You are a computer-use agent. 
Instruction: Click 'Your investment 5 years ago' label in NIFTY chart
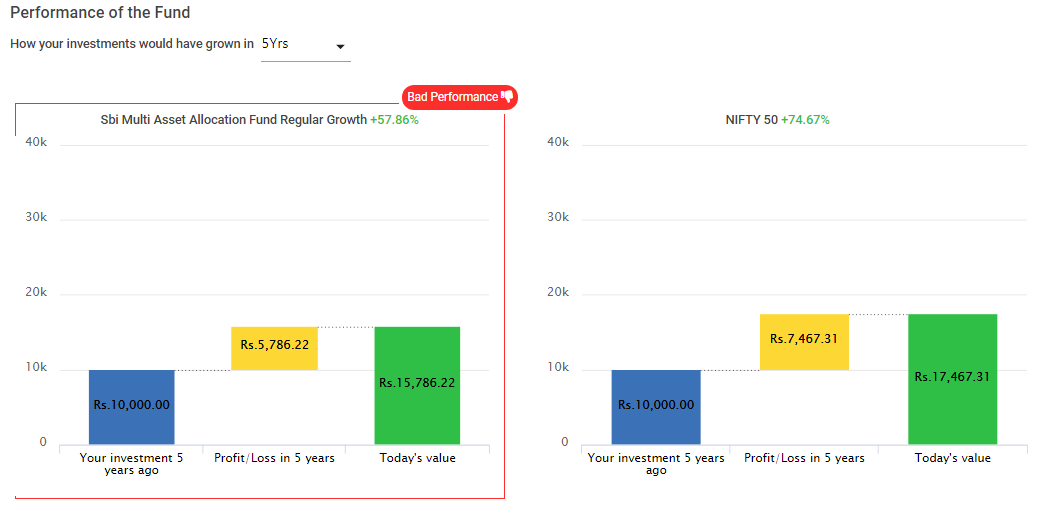[x=656, y=464]
